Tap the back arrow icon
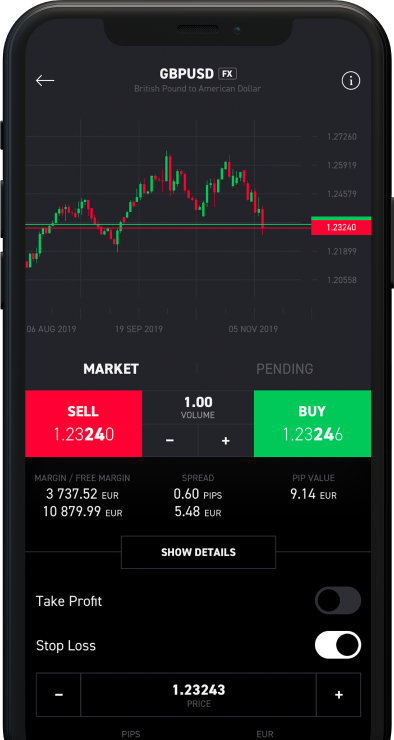 45,81
